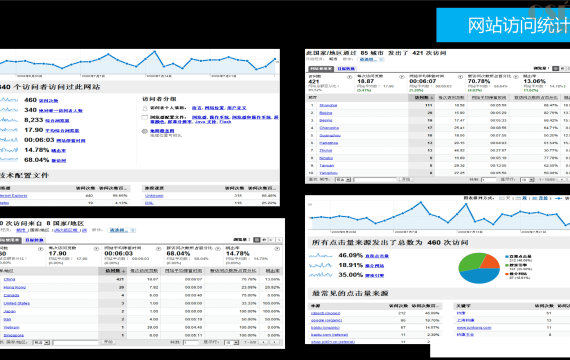The width and height of the screenshot is (570, 360).
Task: Click the Vietnam country link
Action: click(x=11, y=327)
